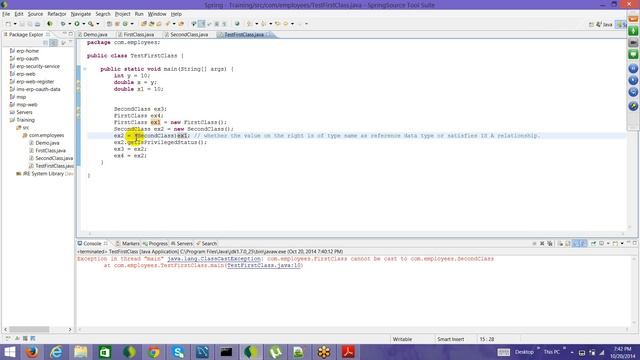
Task: Open Skype from the taskbar
Action: pyautogui.click(x=178, y=352)
